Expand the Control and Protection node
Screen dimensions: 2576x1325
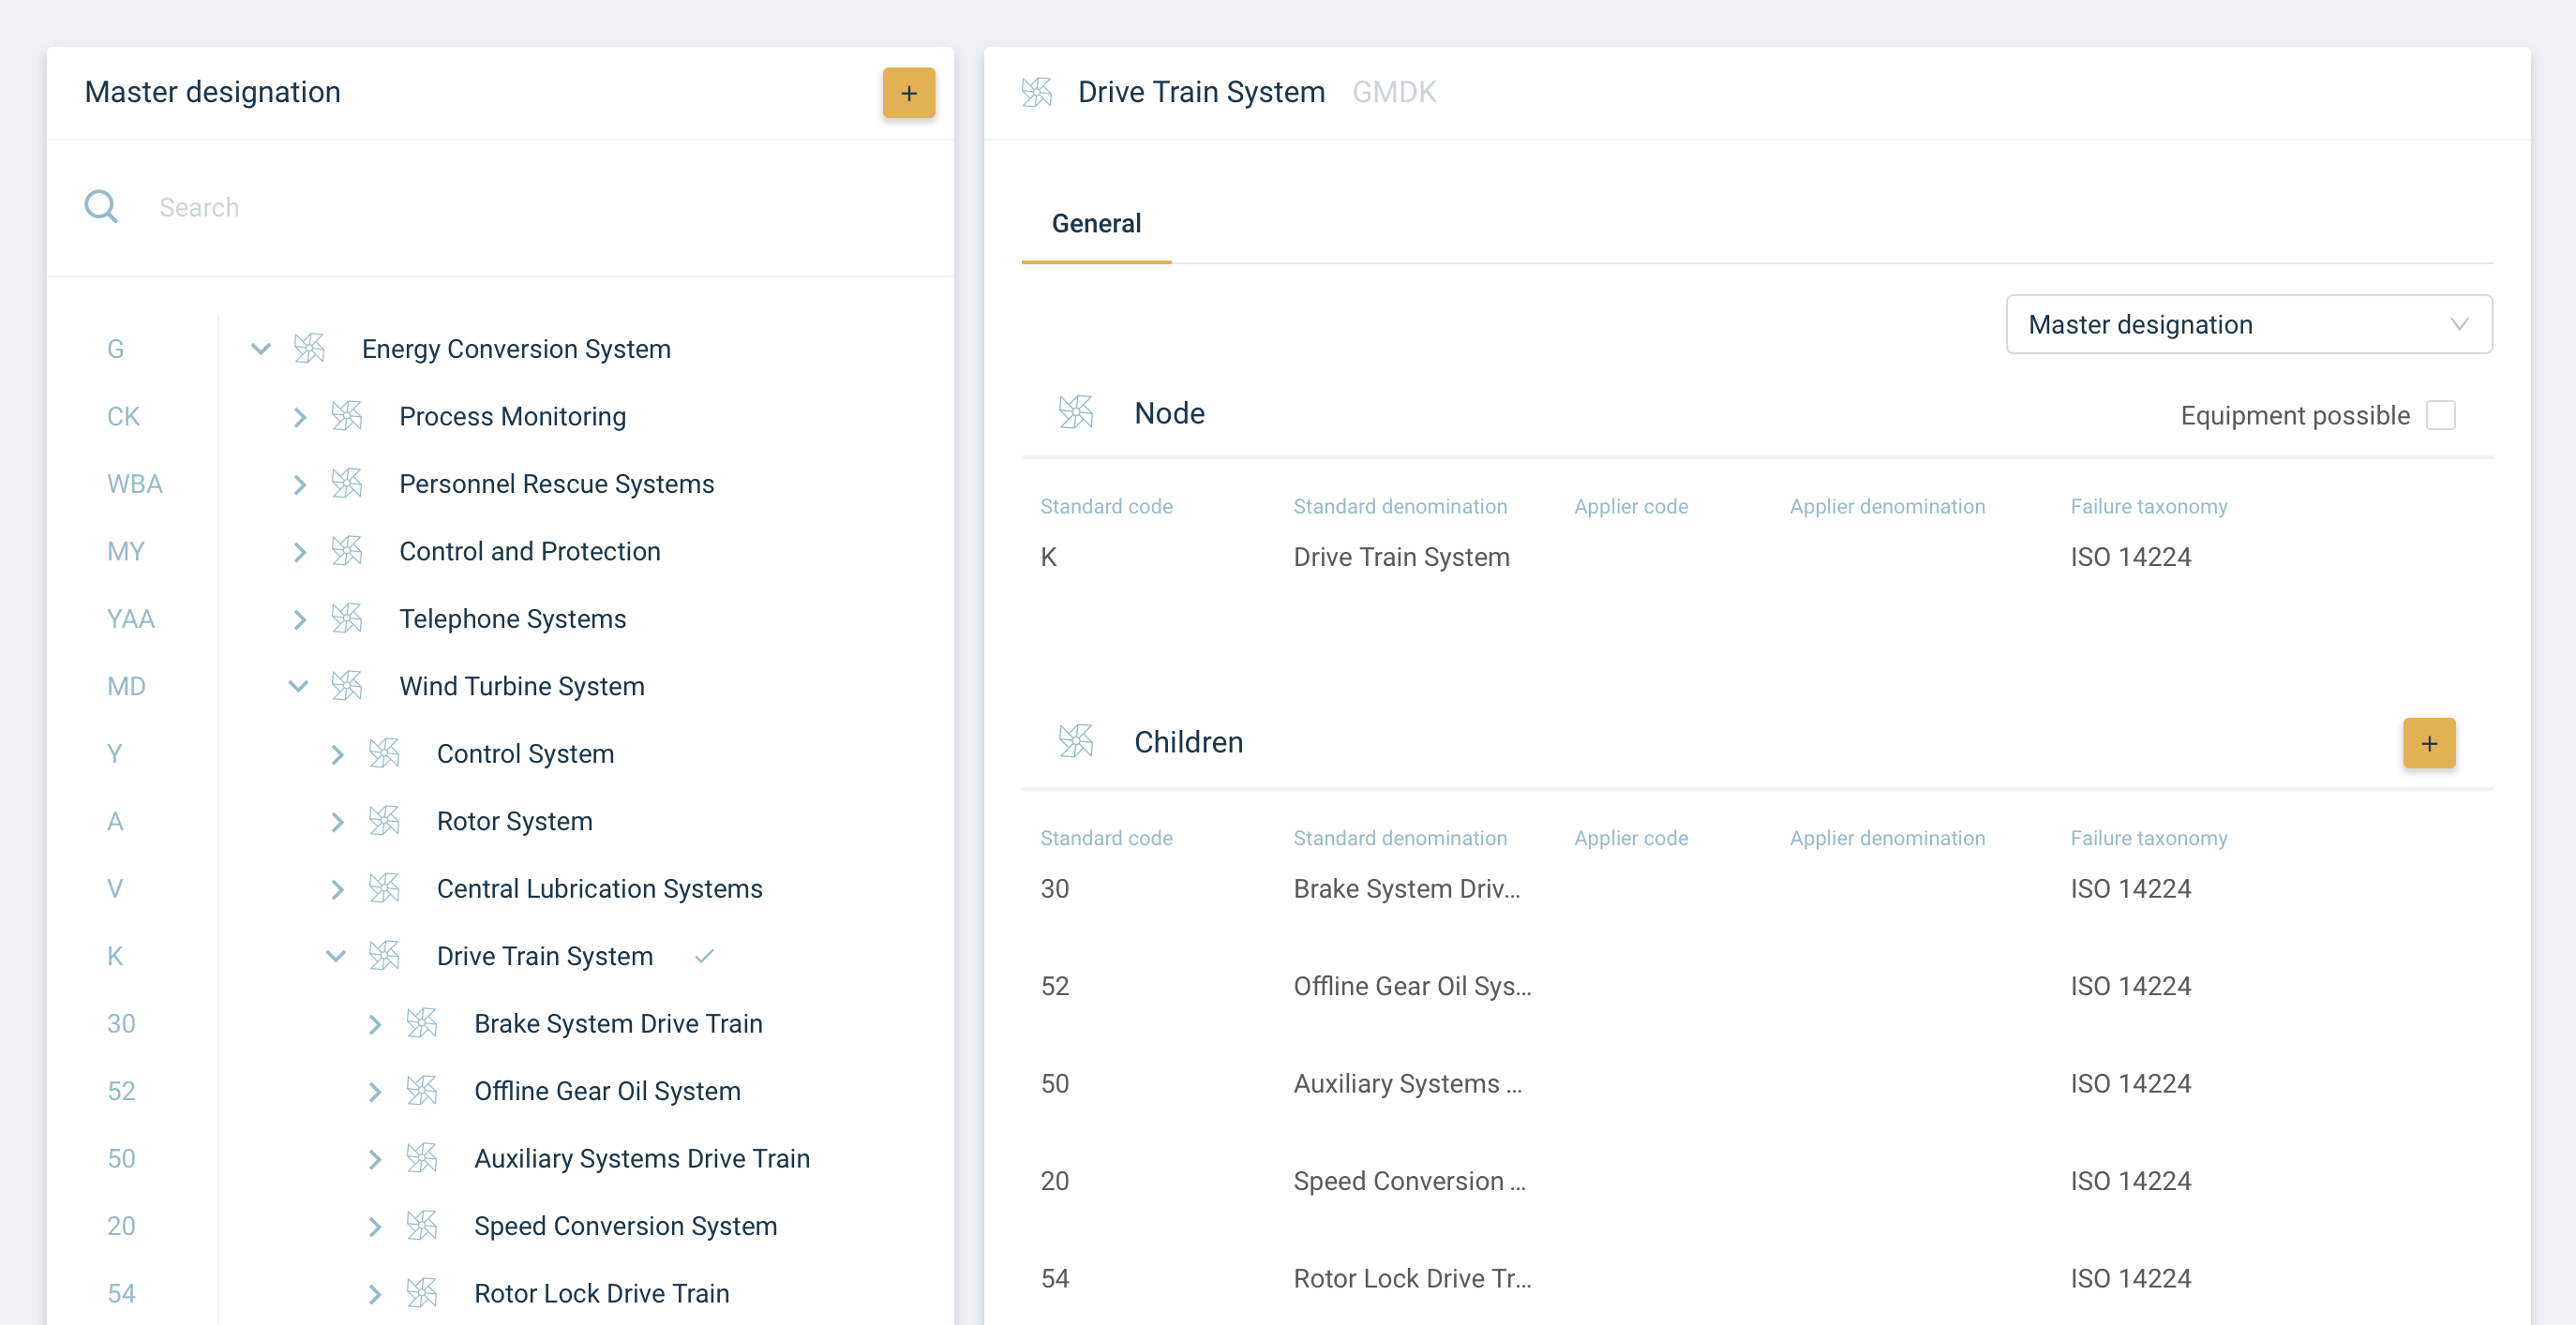click(x=299, y=551)
